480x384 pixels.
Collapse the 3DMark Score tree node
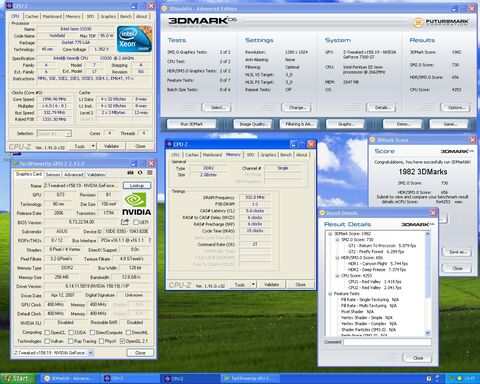click(330, 234)
